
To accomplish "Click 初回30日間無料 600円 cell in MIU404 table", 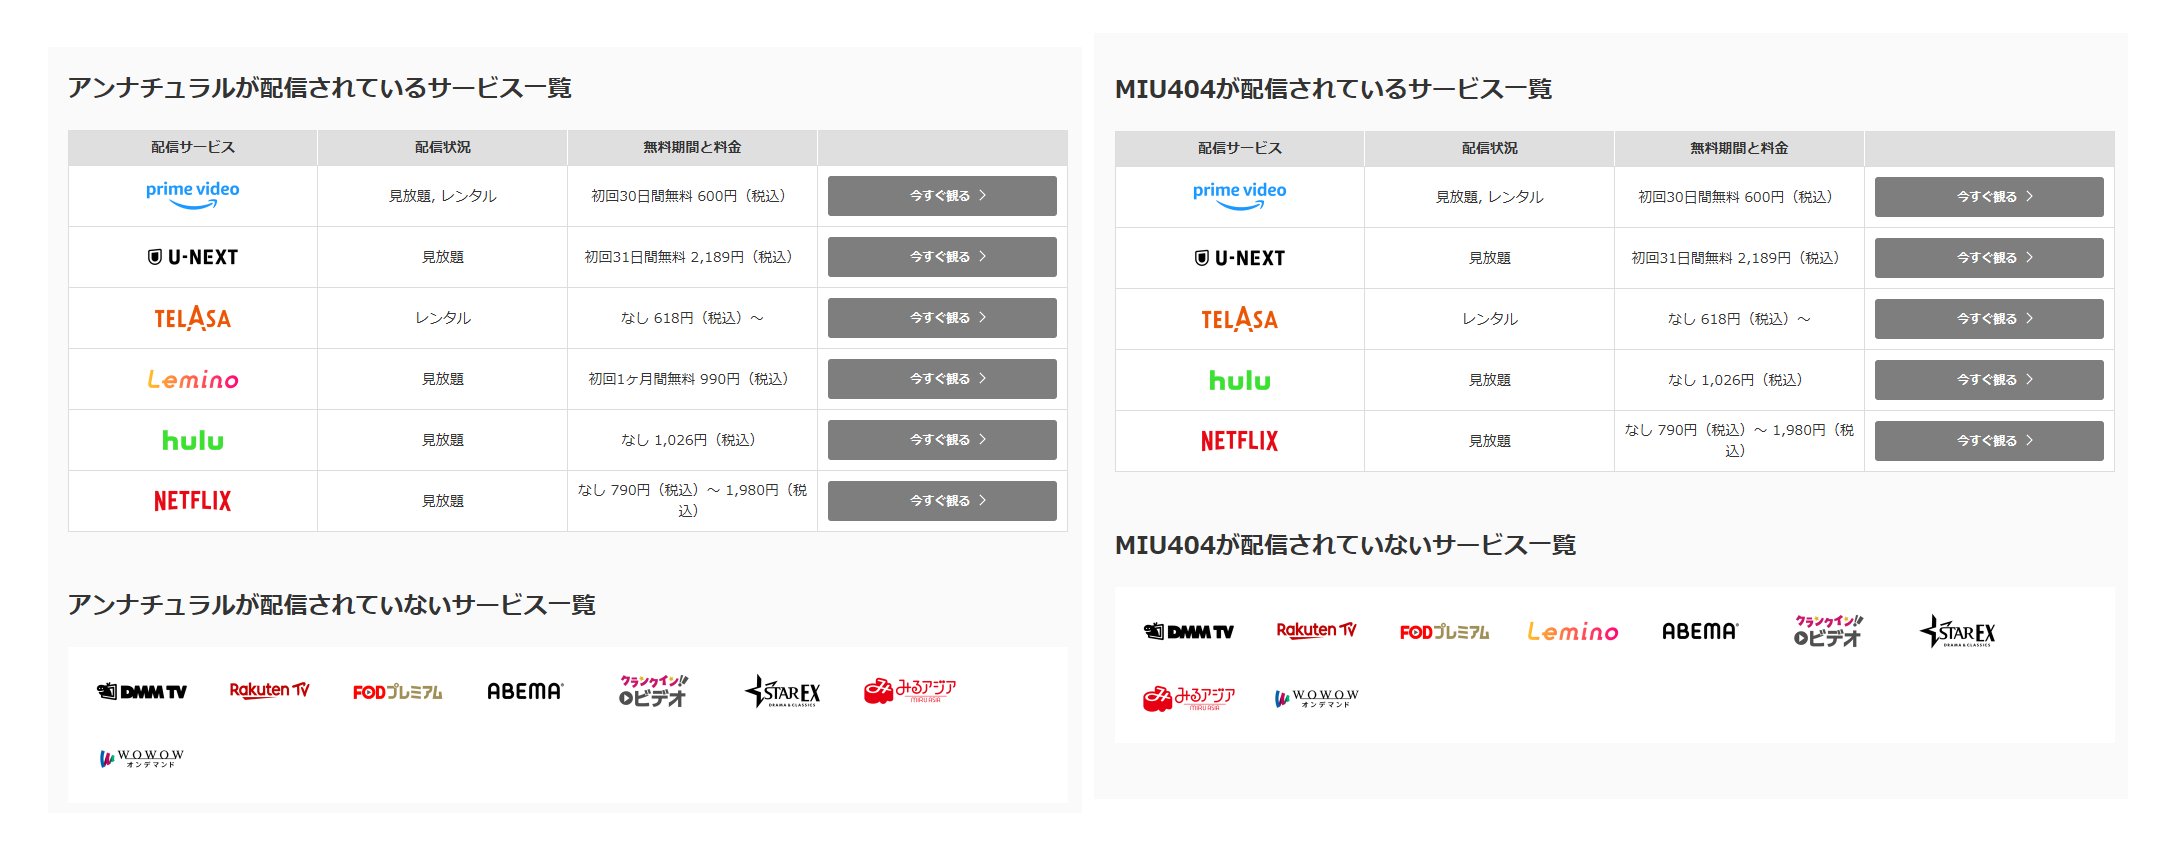I will 1739,197.
